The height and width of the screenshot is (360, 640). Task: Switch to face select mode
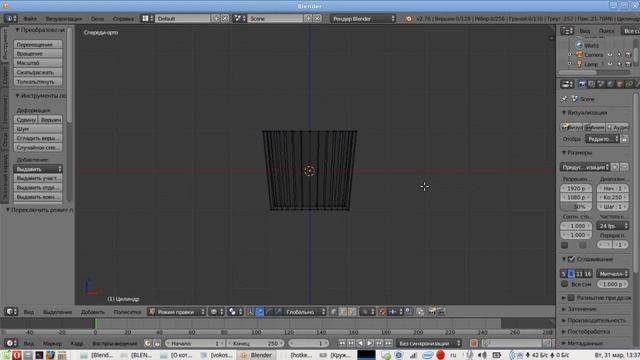coord(352,312)
